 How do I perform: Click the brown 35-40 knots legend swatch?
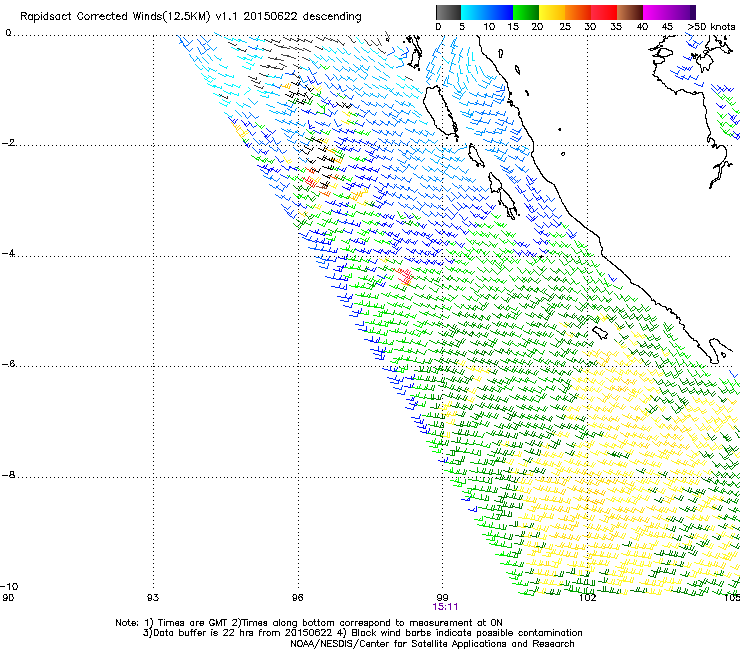coord(630,12)
